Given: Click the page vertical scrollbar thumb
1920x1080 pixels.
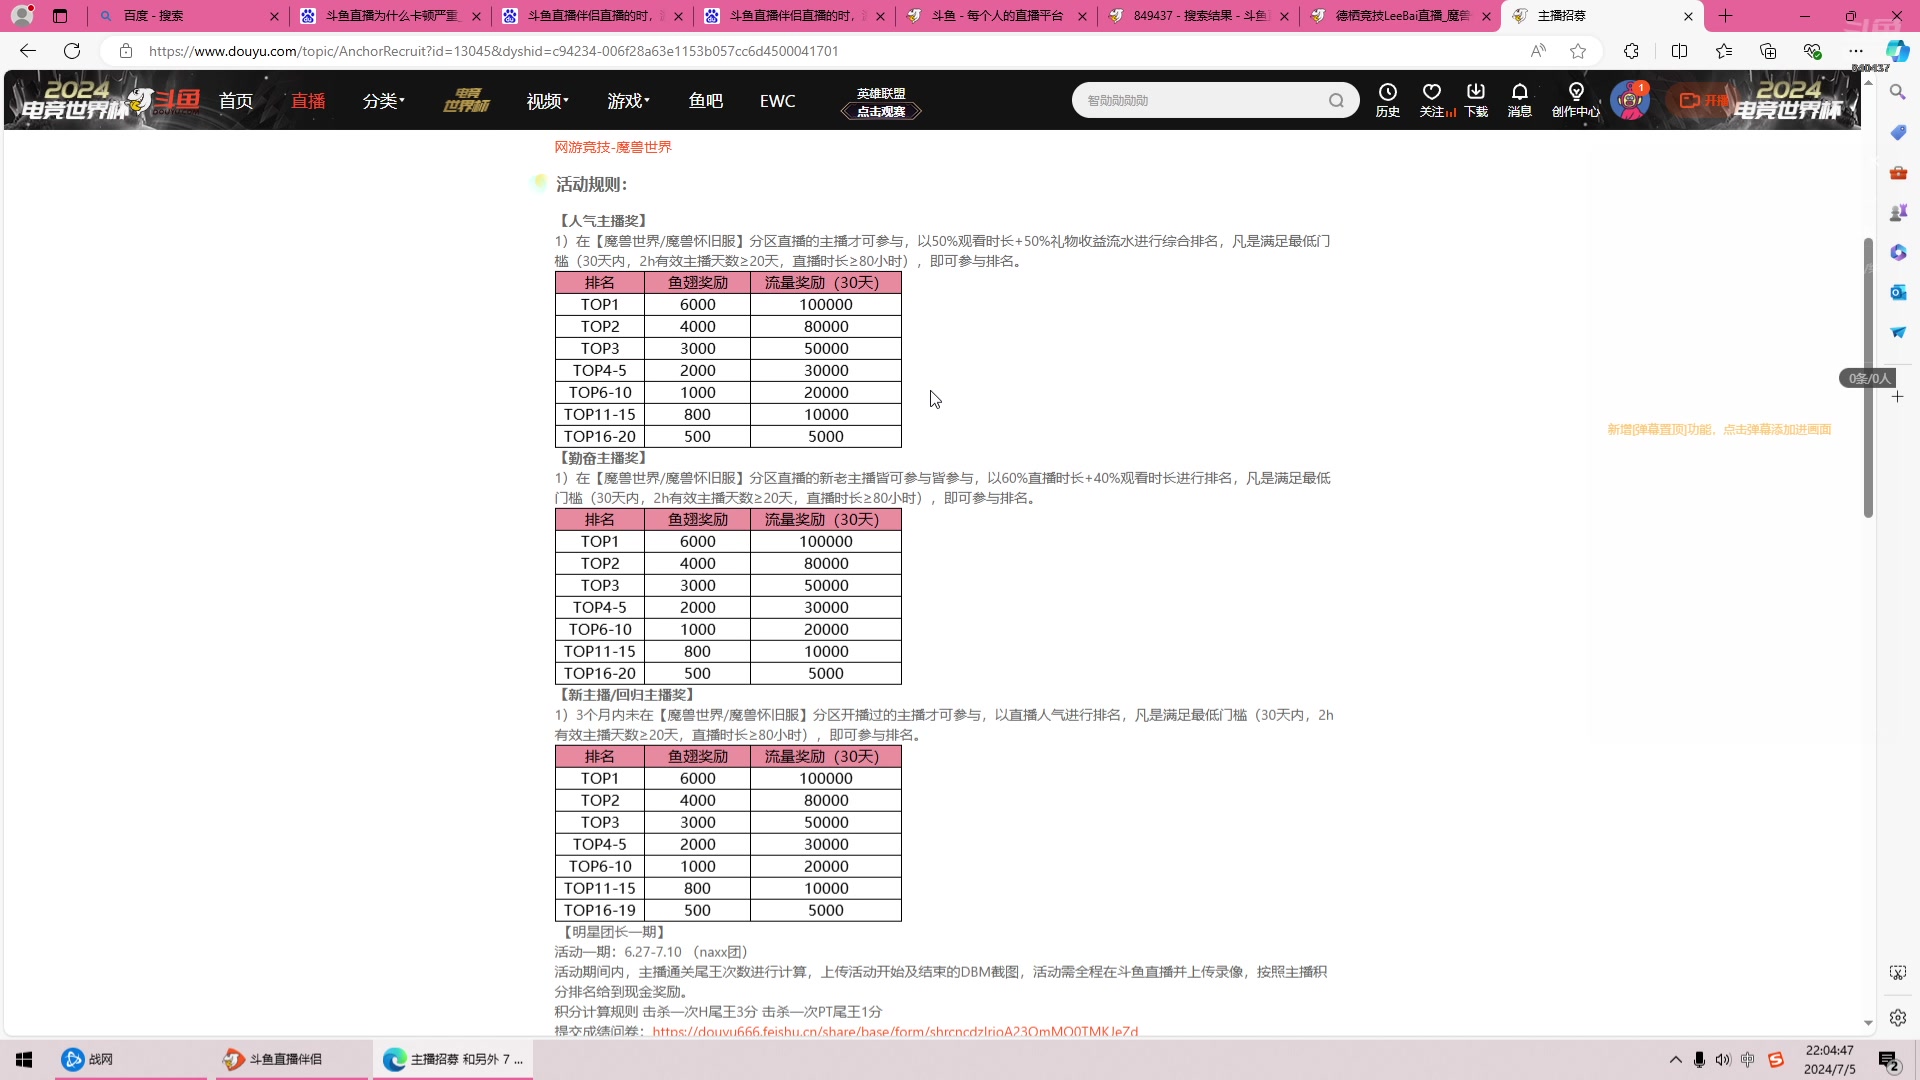Looking at the screenshot, I should 1868,378.
